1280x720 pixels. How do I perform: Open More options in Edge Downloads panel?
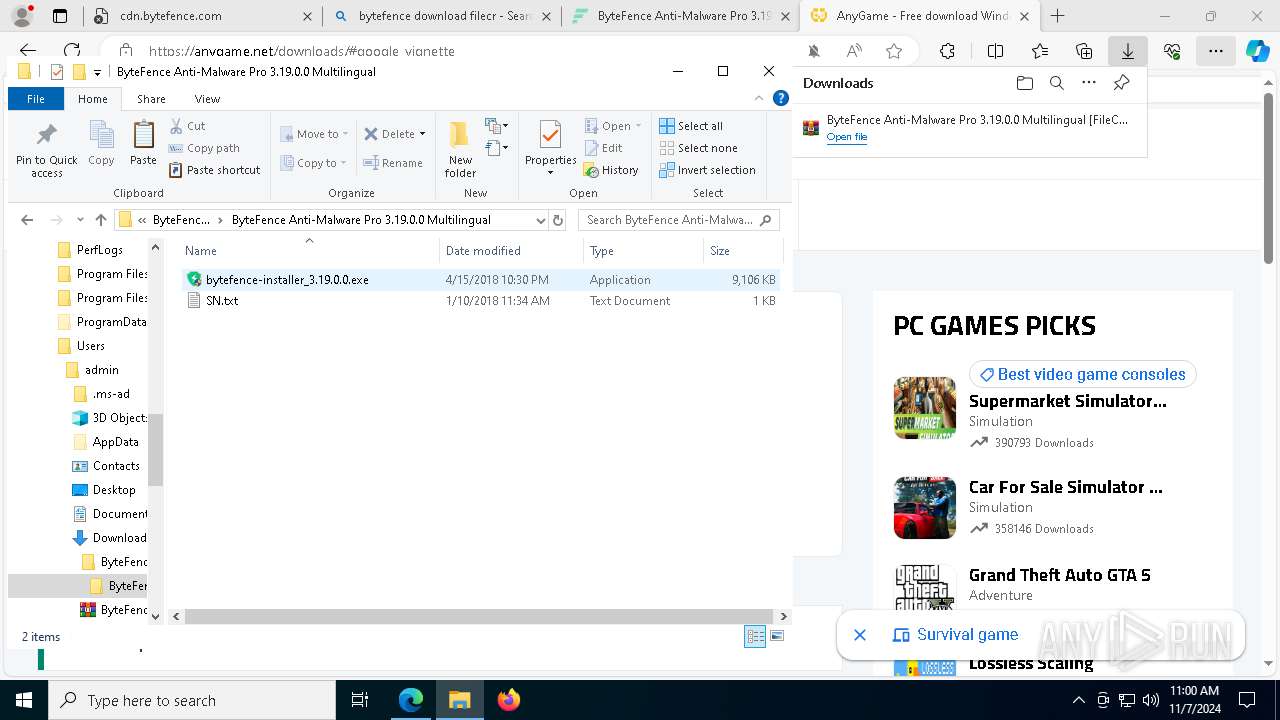pos(1089,83)
